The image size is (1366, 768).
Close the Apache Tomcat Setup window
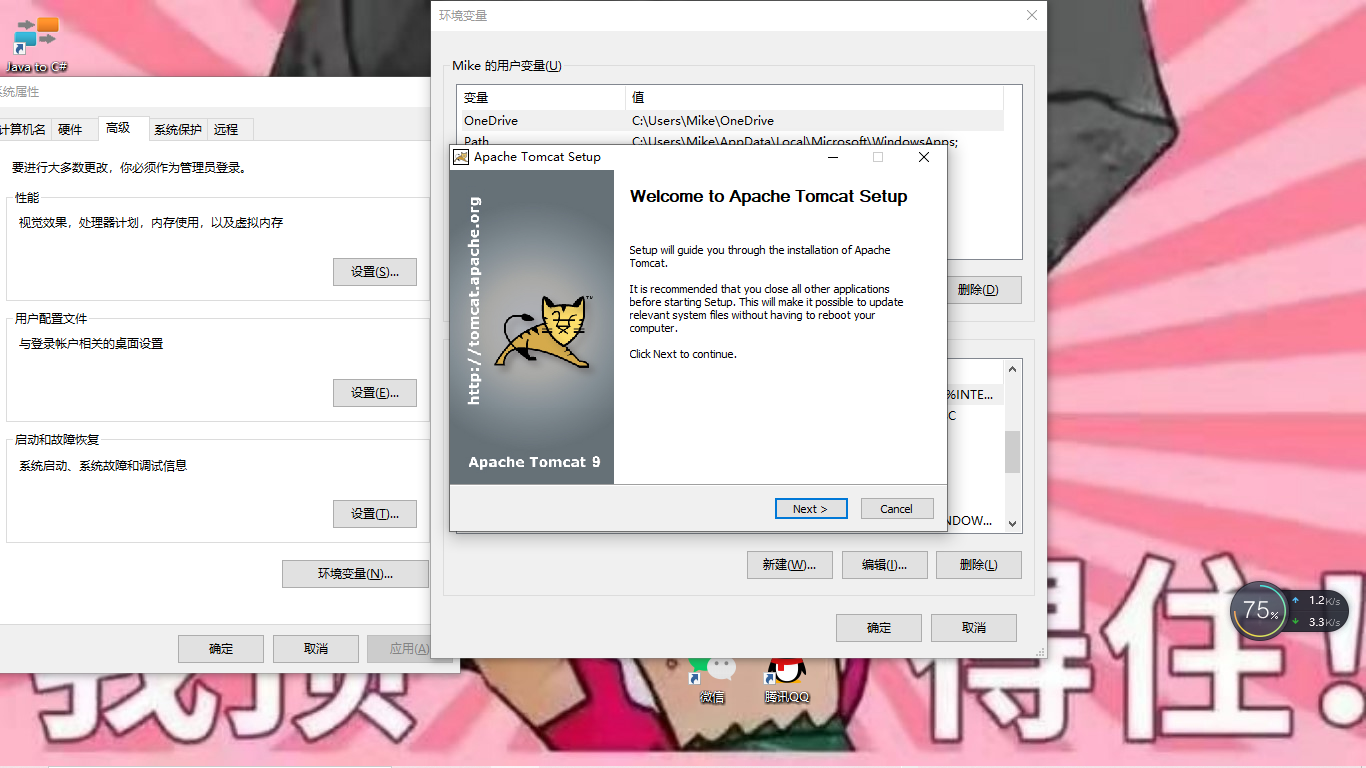(924, 157)
